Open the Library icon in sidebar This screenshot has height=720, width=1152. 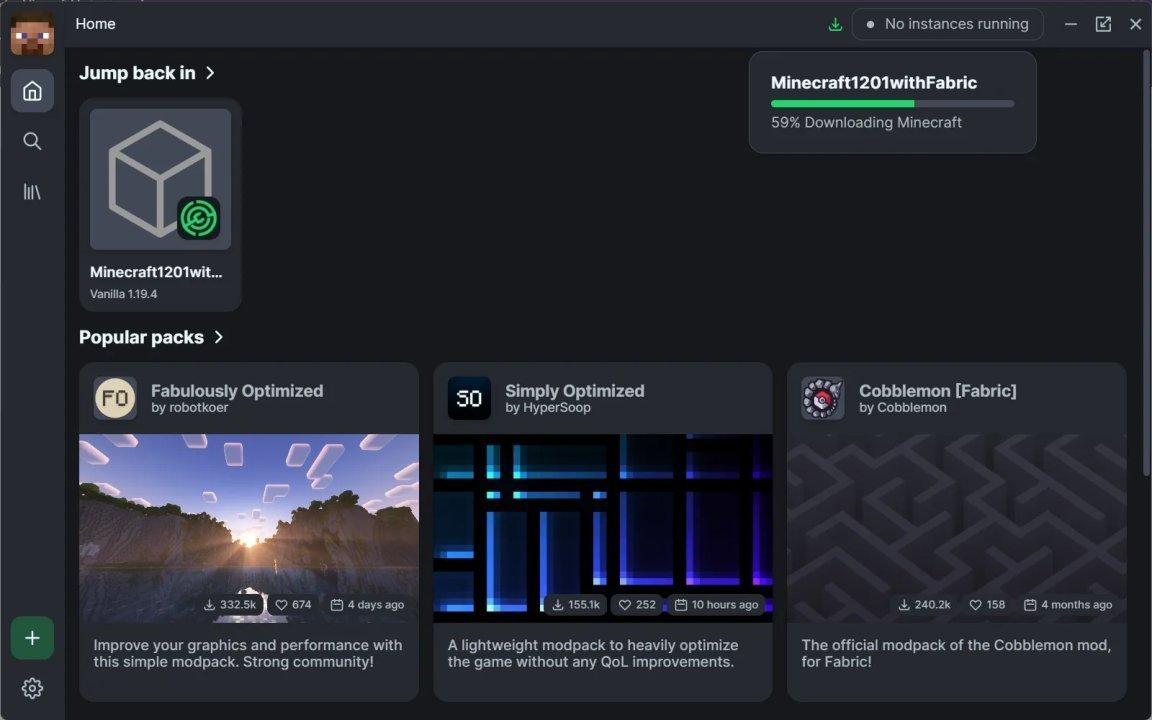(x=32, y=192)
